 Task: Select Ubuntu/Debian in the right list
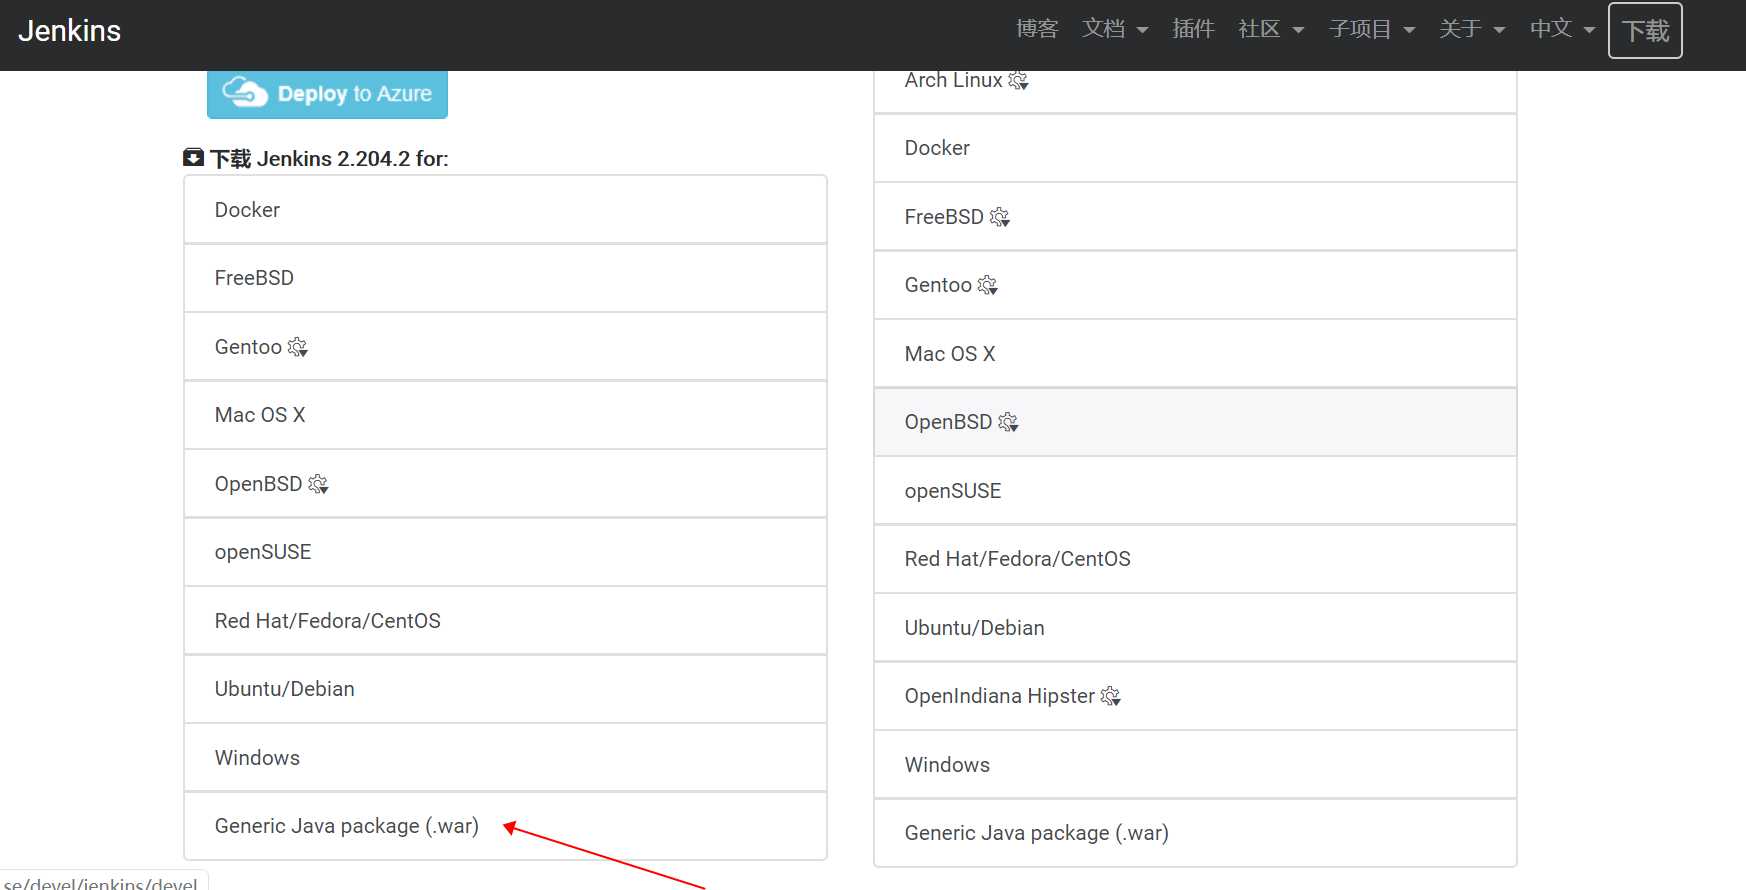click(1195, 628)
